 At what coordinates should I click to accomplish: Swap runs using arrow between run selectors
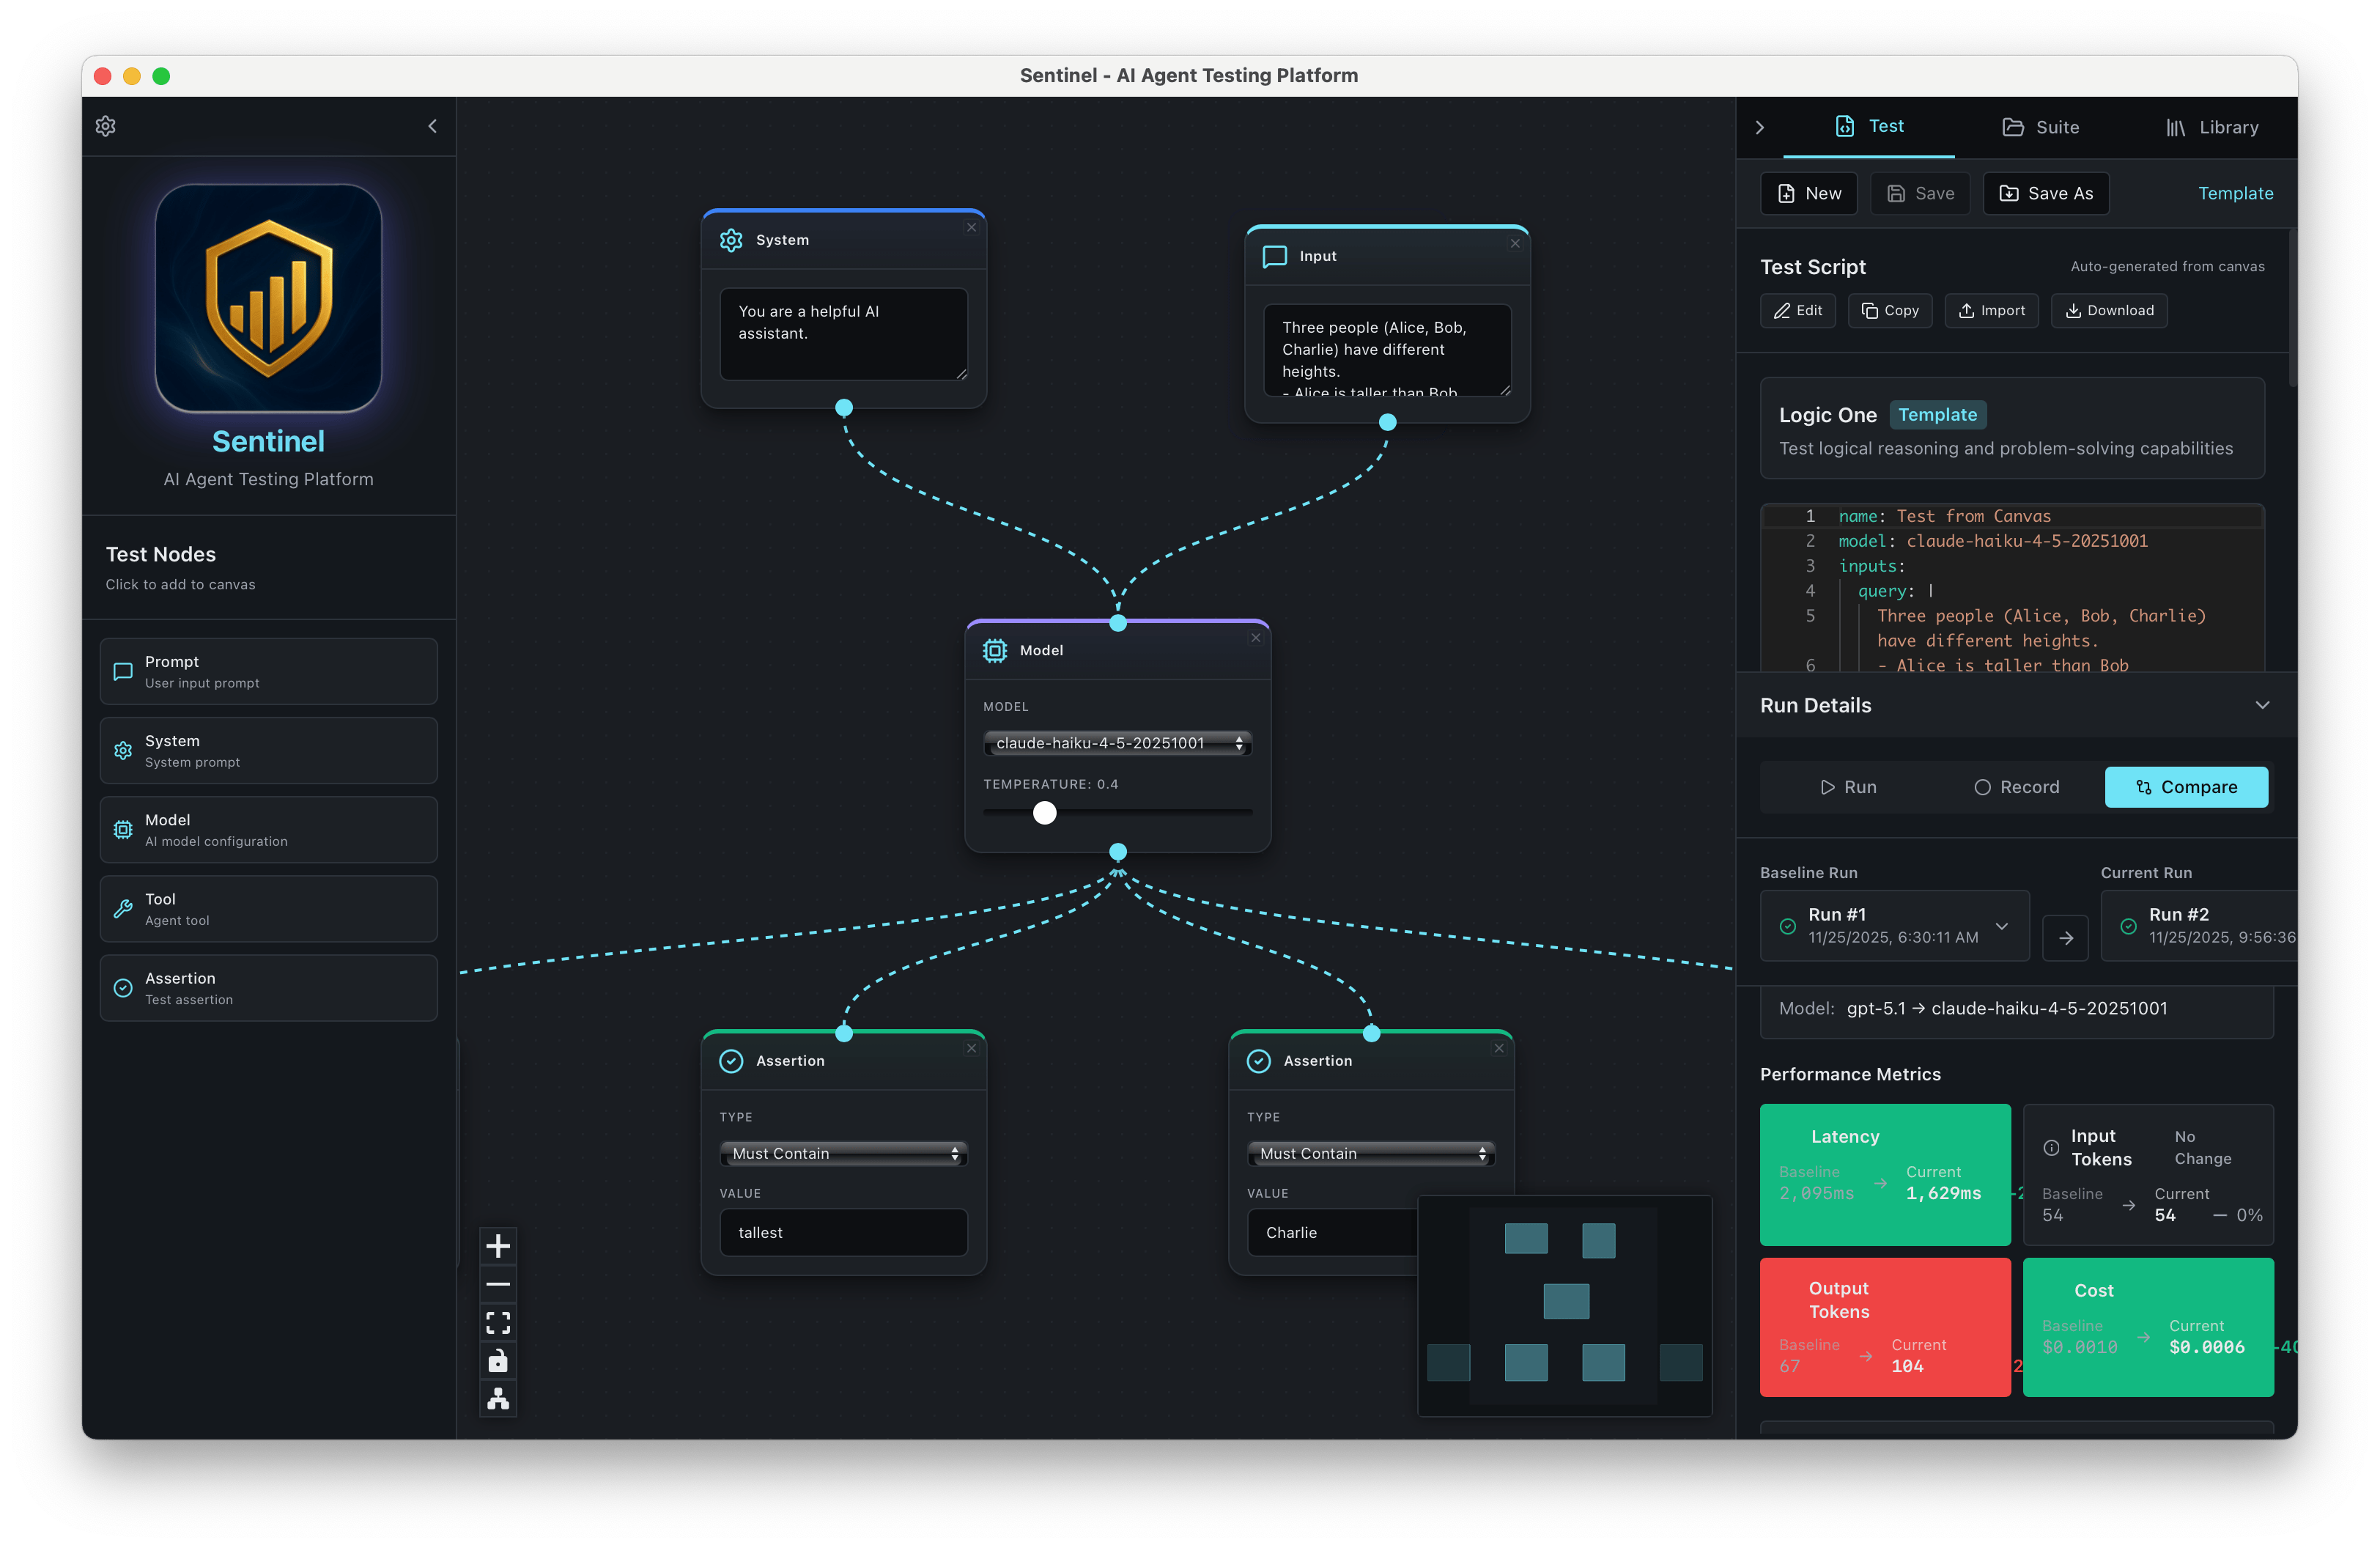tap(2065, 938)
